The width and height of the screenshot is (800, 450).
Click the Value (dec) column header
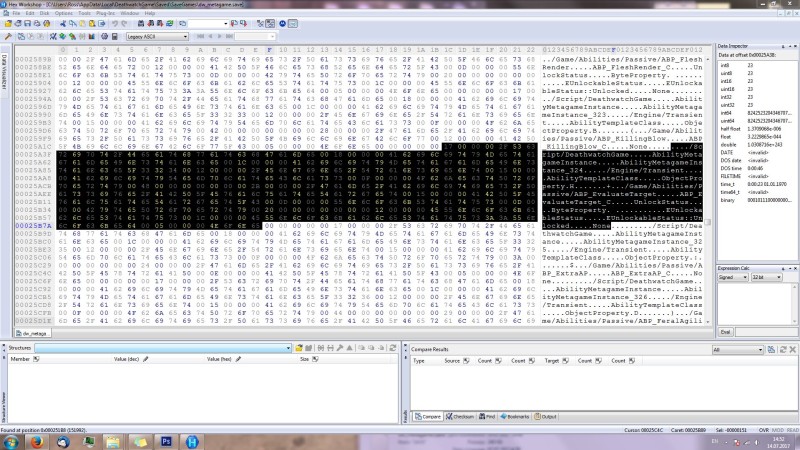(127, 359)
